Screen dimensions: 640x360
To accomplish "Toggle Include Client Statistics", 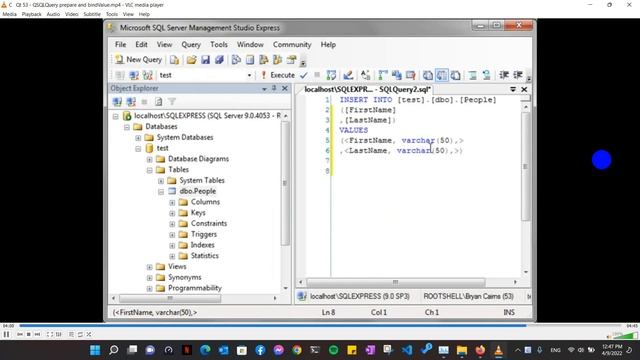I will point(396,75).
